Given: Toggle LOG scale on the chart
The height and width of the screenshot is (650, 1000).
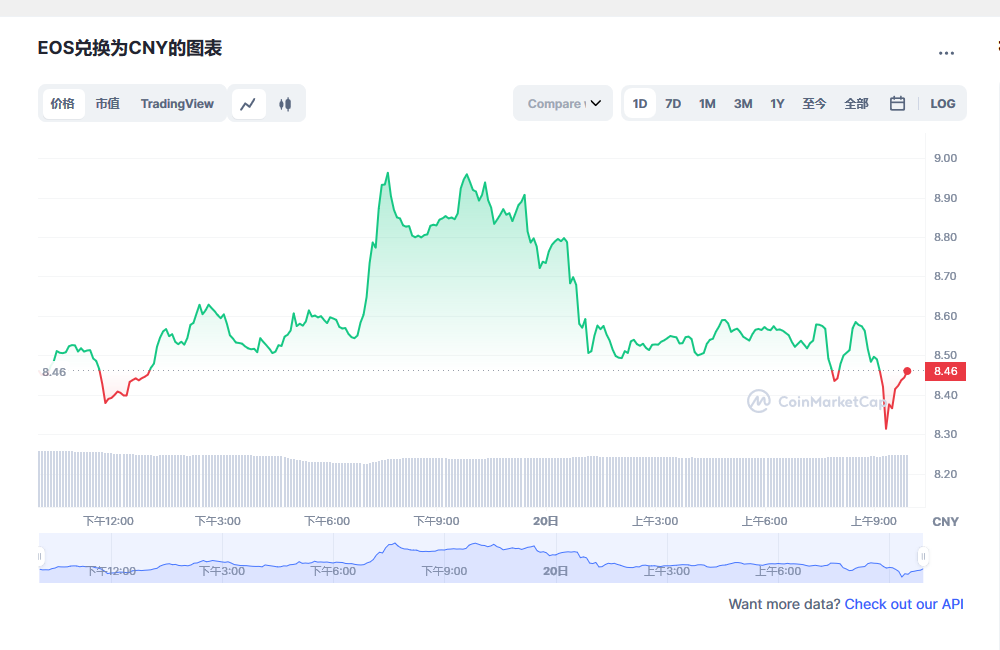Looking at the screenshot, I should [942, 103].
